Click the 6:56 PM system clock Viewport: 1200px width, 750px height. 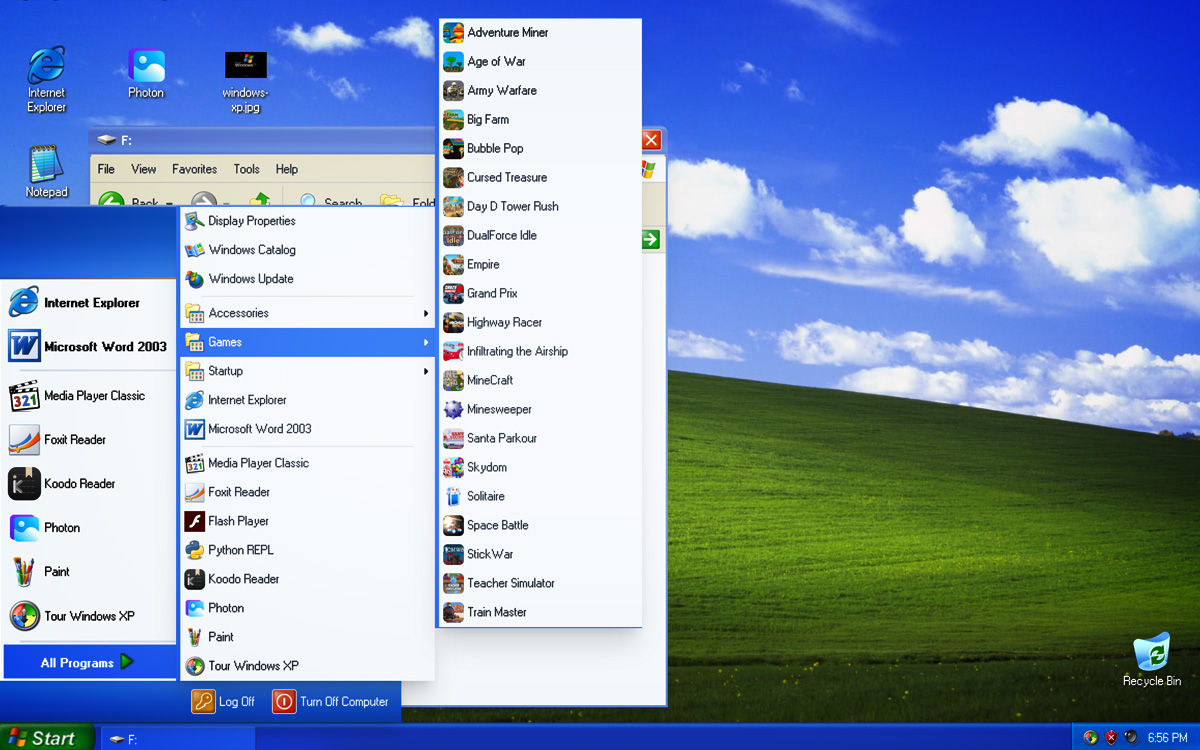tap(1167, 738)
